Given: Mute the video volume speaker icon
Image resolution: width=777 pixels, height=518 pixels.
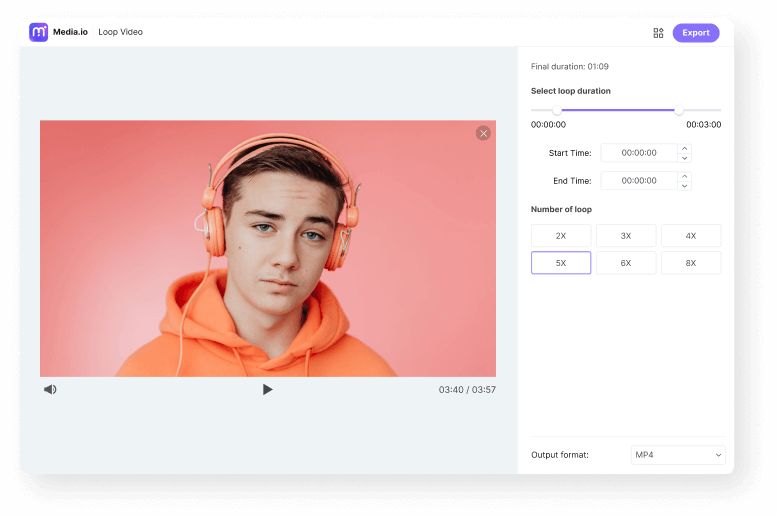Looking at the screenshot, I should (50, 389).
